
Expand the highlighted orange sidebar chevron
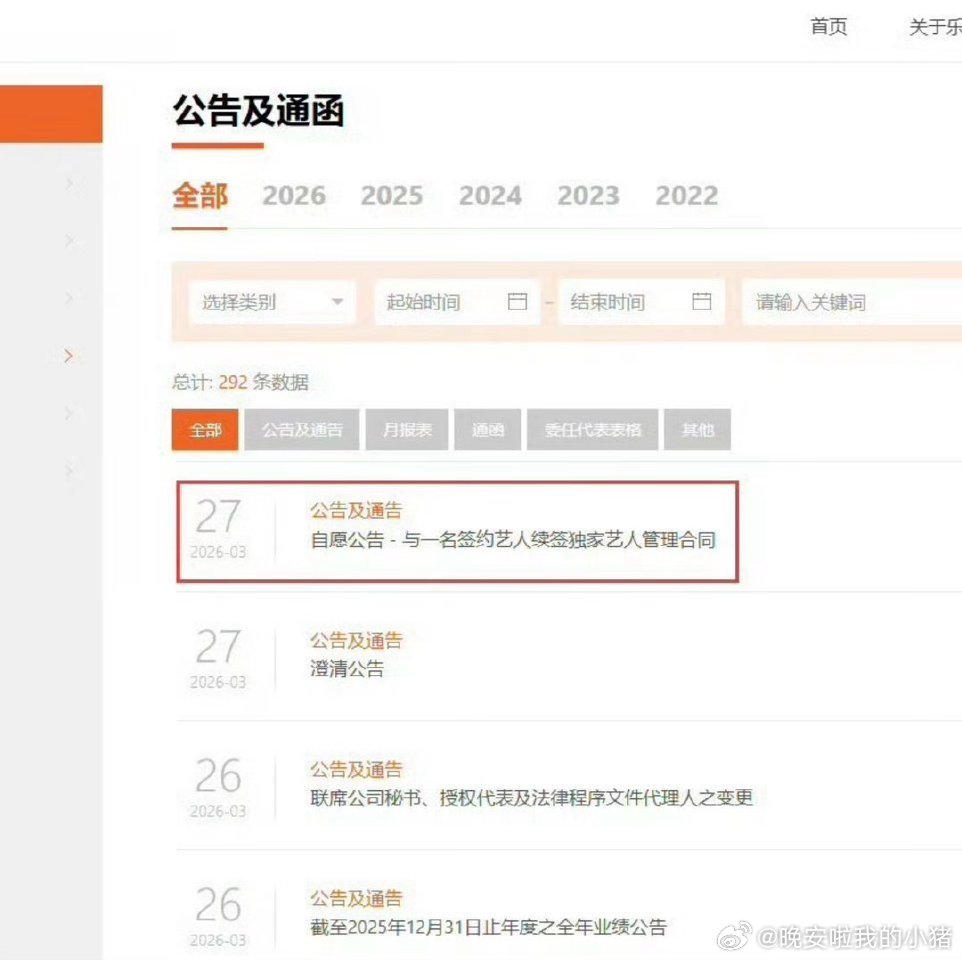(68, 356)
